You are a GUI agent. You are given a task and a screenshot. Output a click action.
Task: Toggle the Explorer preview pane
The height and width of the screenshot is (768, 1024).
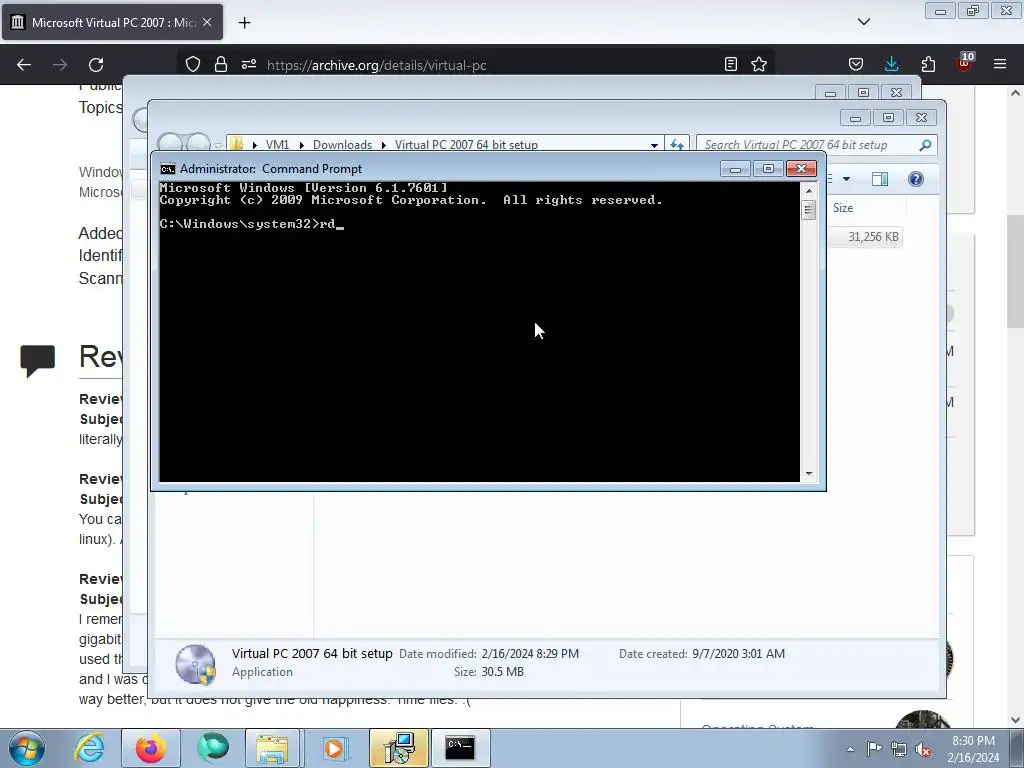[880, 179]
